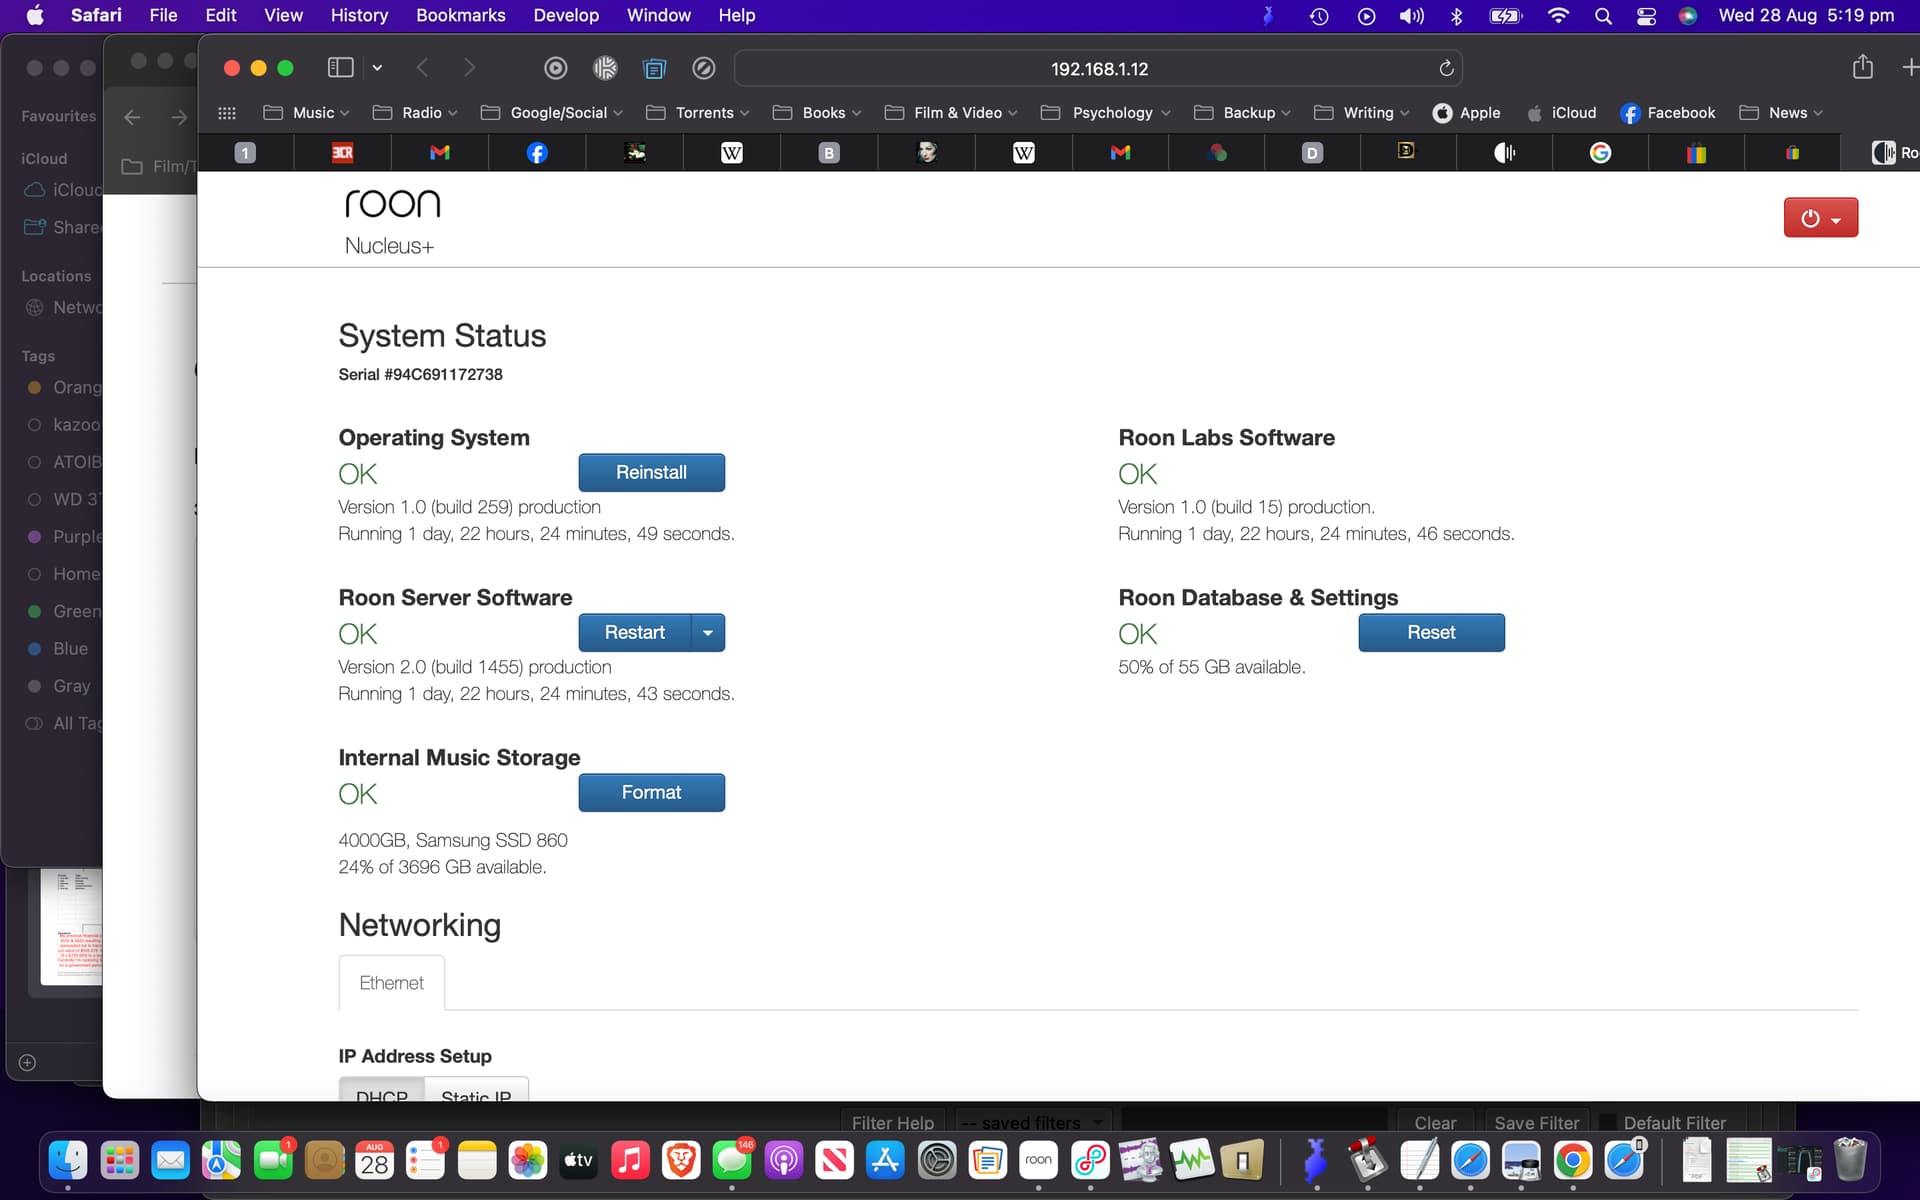Image resolution: width=1920 pixels, height=1200 pixels.
Task: Click the blue reader notes extension icon
Action: click(654, 68)
